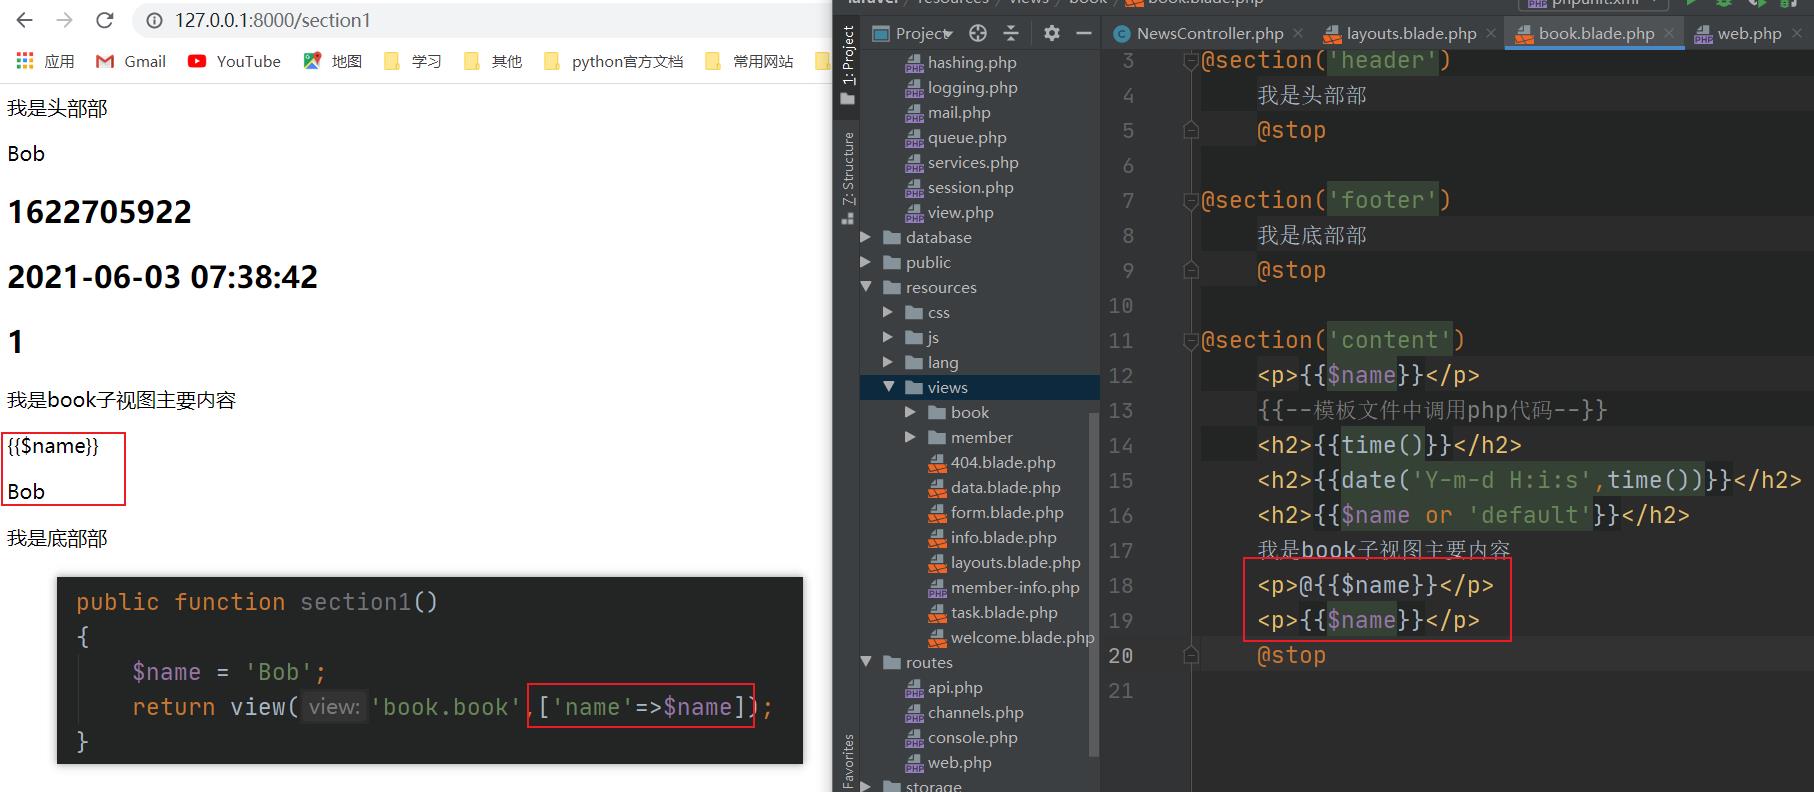Select web.php under routes
Viewport: 1814px width, 792px height.
click(x=948, y=762)
